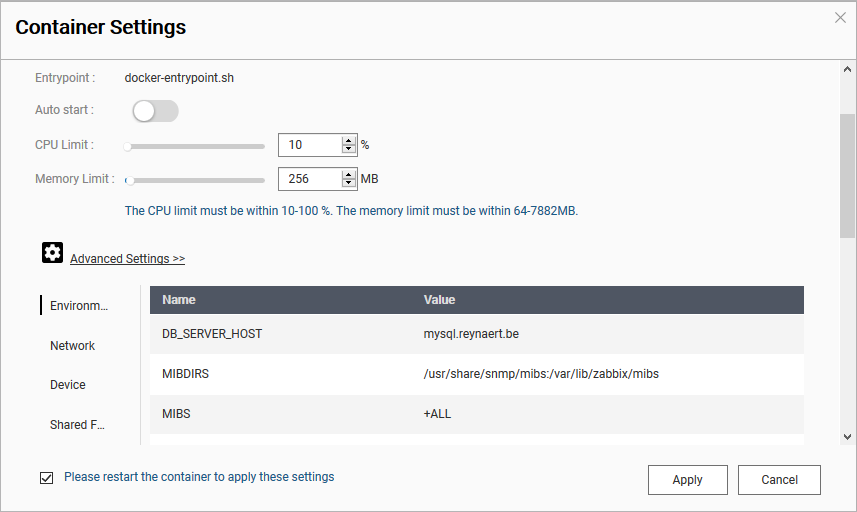
Task: Increase CPU Limit with up arrow
Action: click(x=349, y=140)
